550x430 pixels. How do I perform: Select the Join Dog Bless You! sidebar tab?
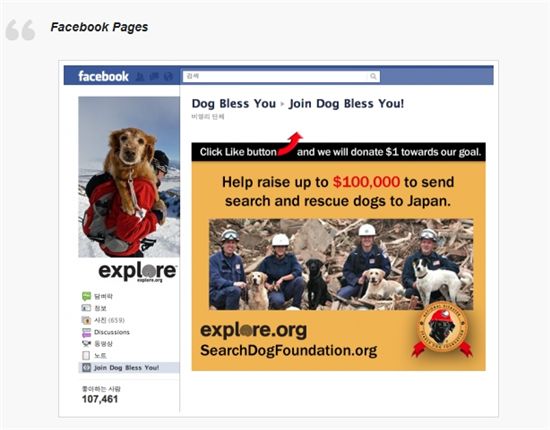129,368
